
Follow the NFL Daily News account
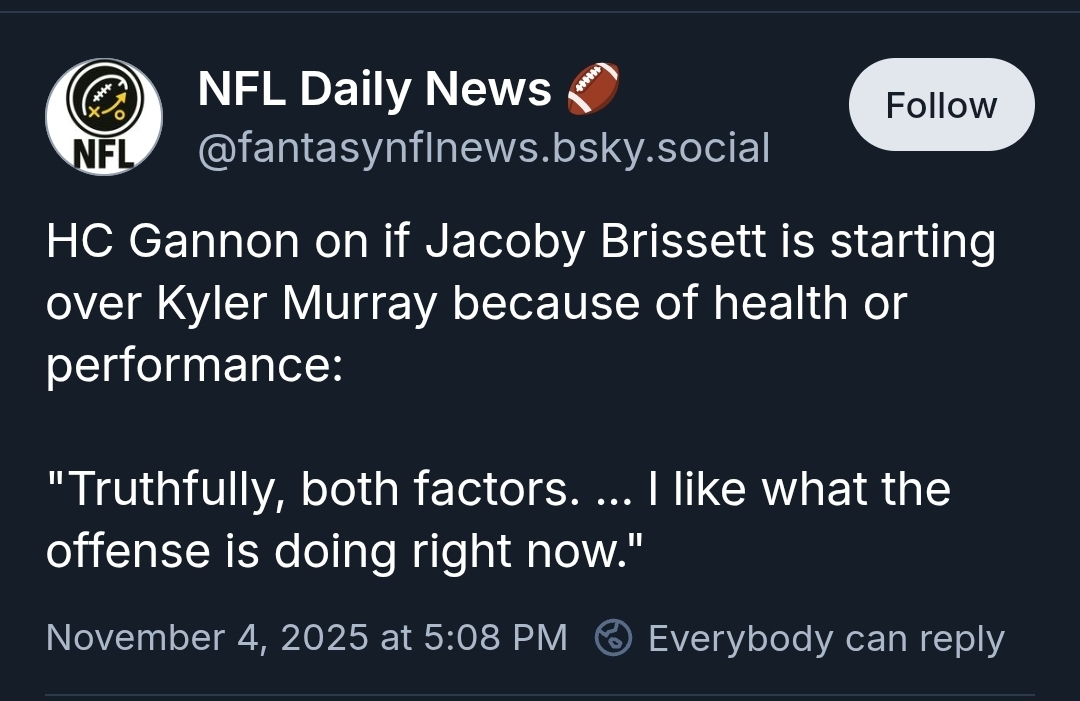(x=941, y=105)
